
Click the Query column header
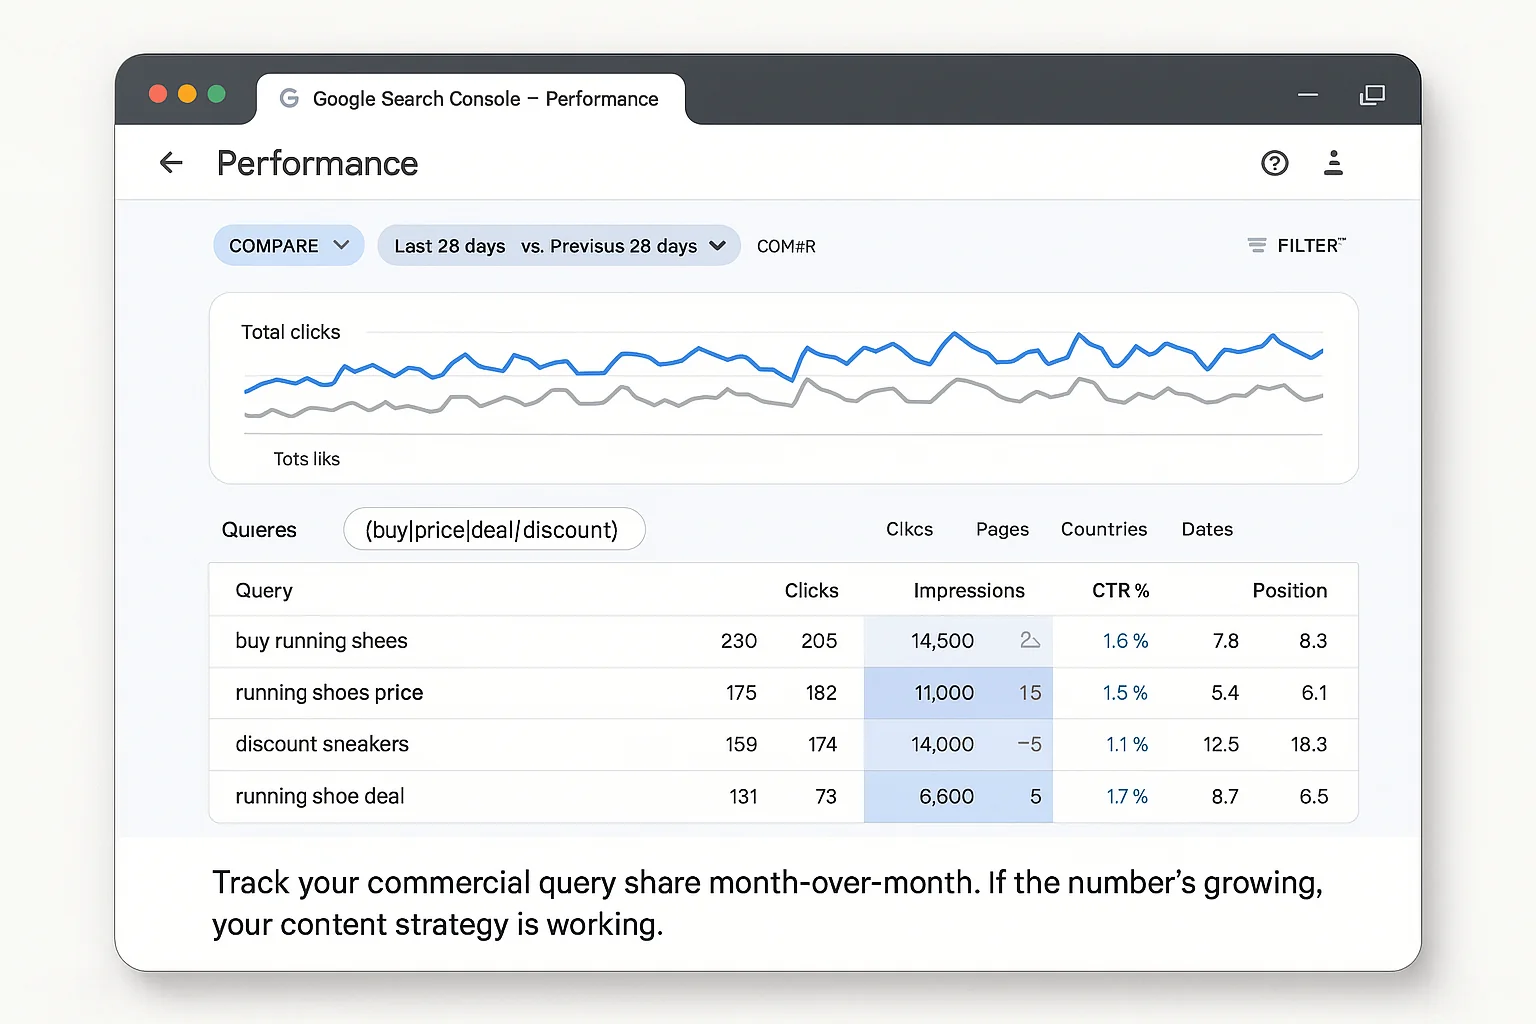pyautogui.click(x=263, y=590)
